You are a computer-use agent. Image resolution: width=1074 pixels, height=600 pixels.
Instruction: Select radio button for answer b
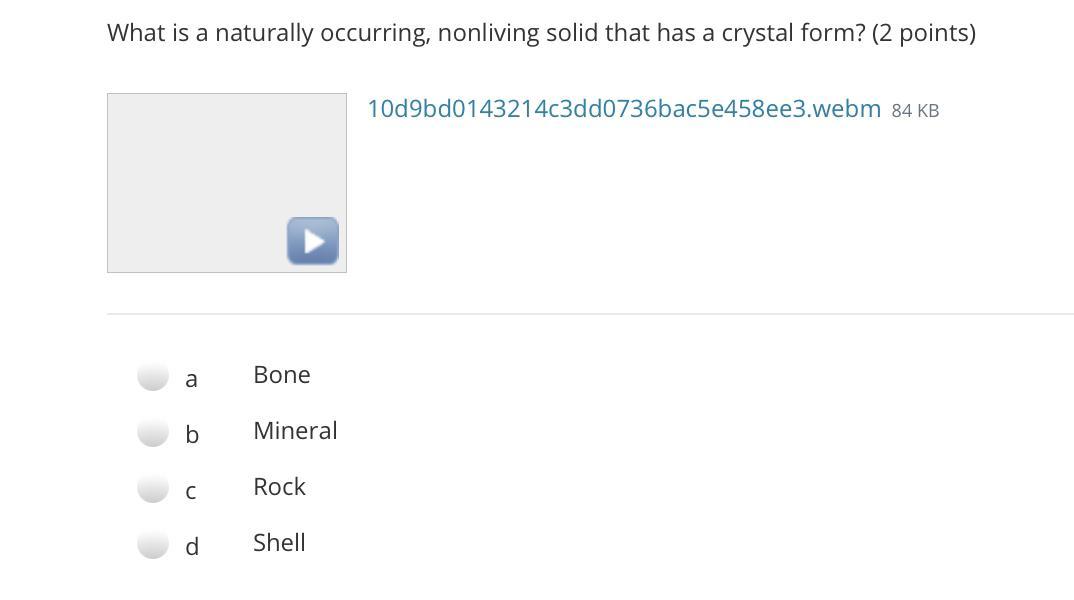coord(153,432)
